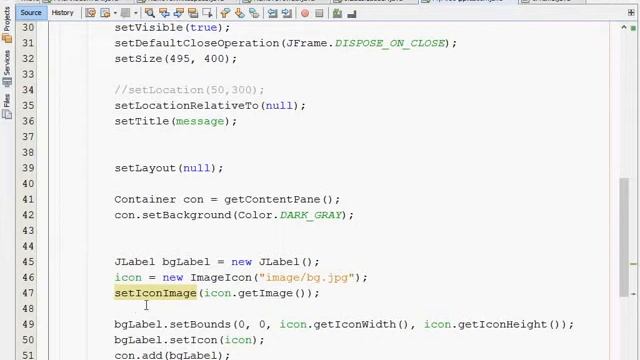640x360 pixels.
Task: Go to Previous Bookmark icon
Action: (225, 13)
